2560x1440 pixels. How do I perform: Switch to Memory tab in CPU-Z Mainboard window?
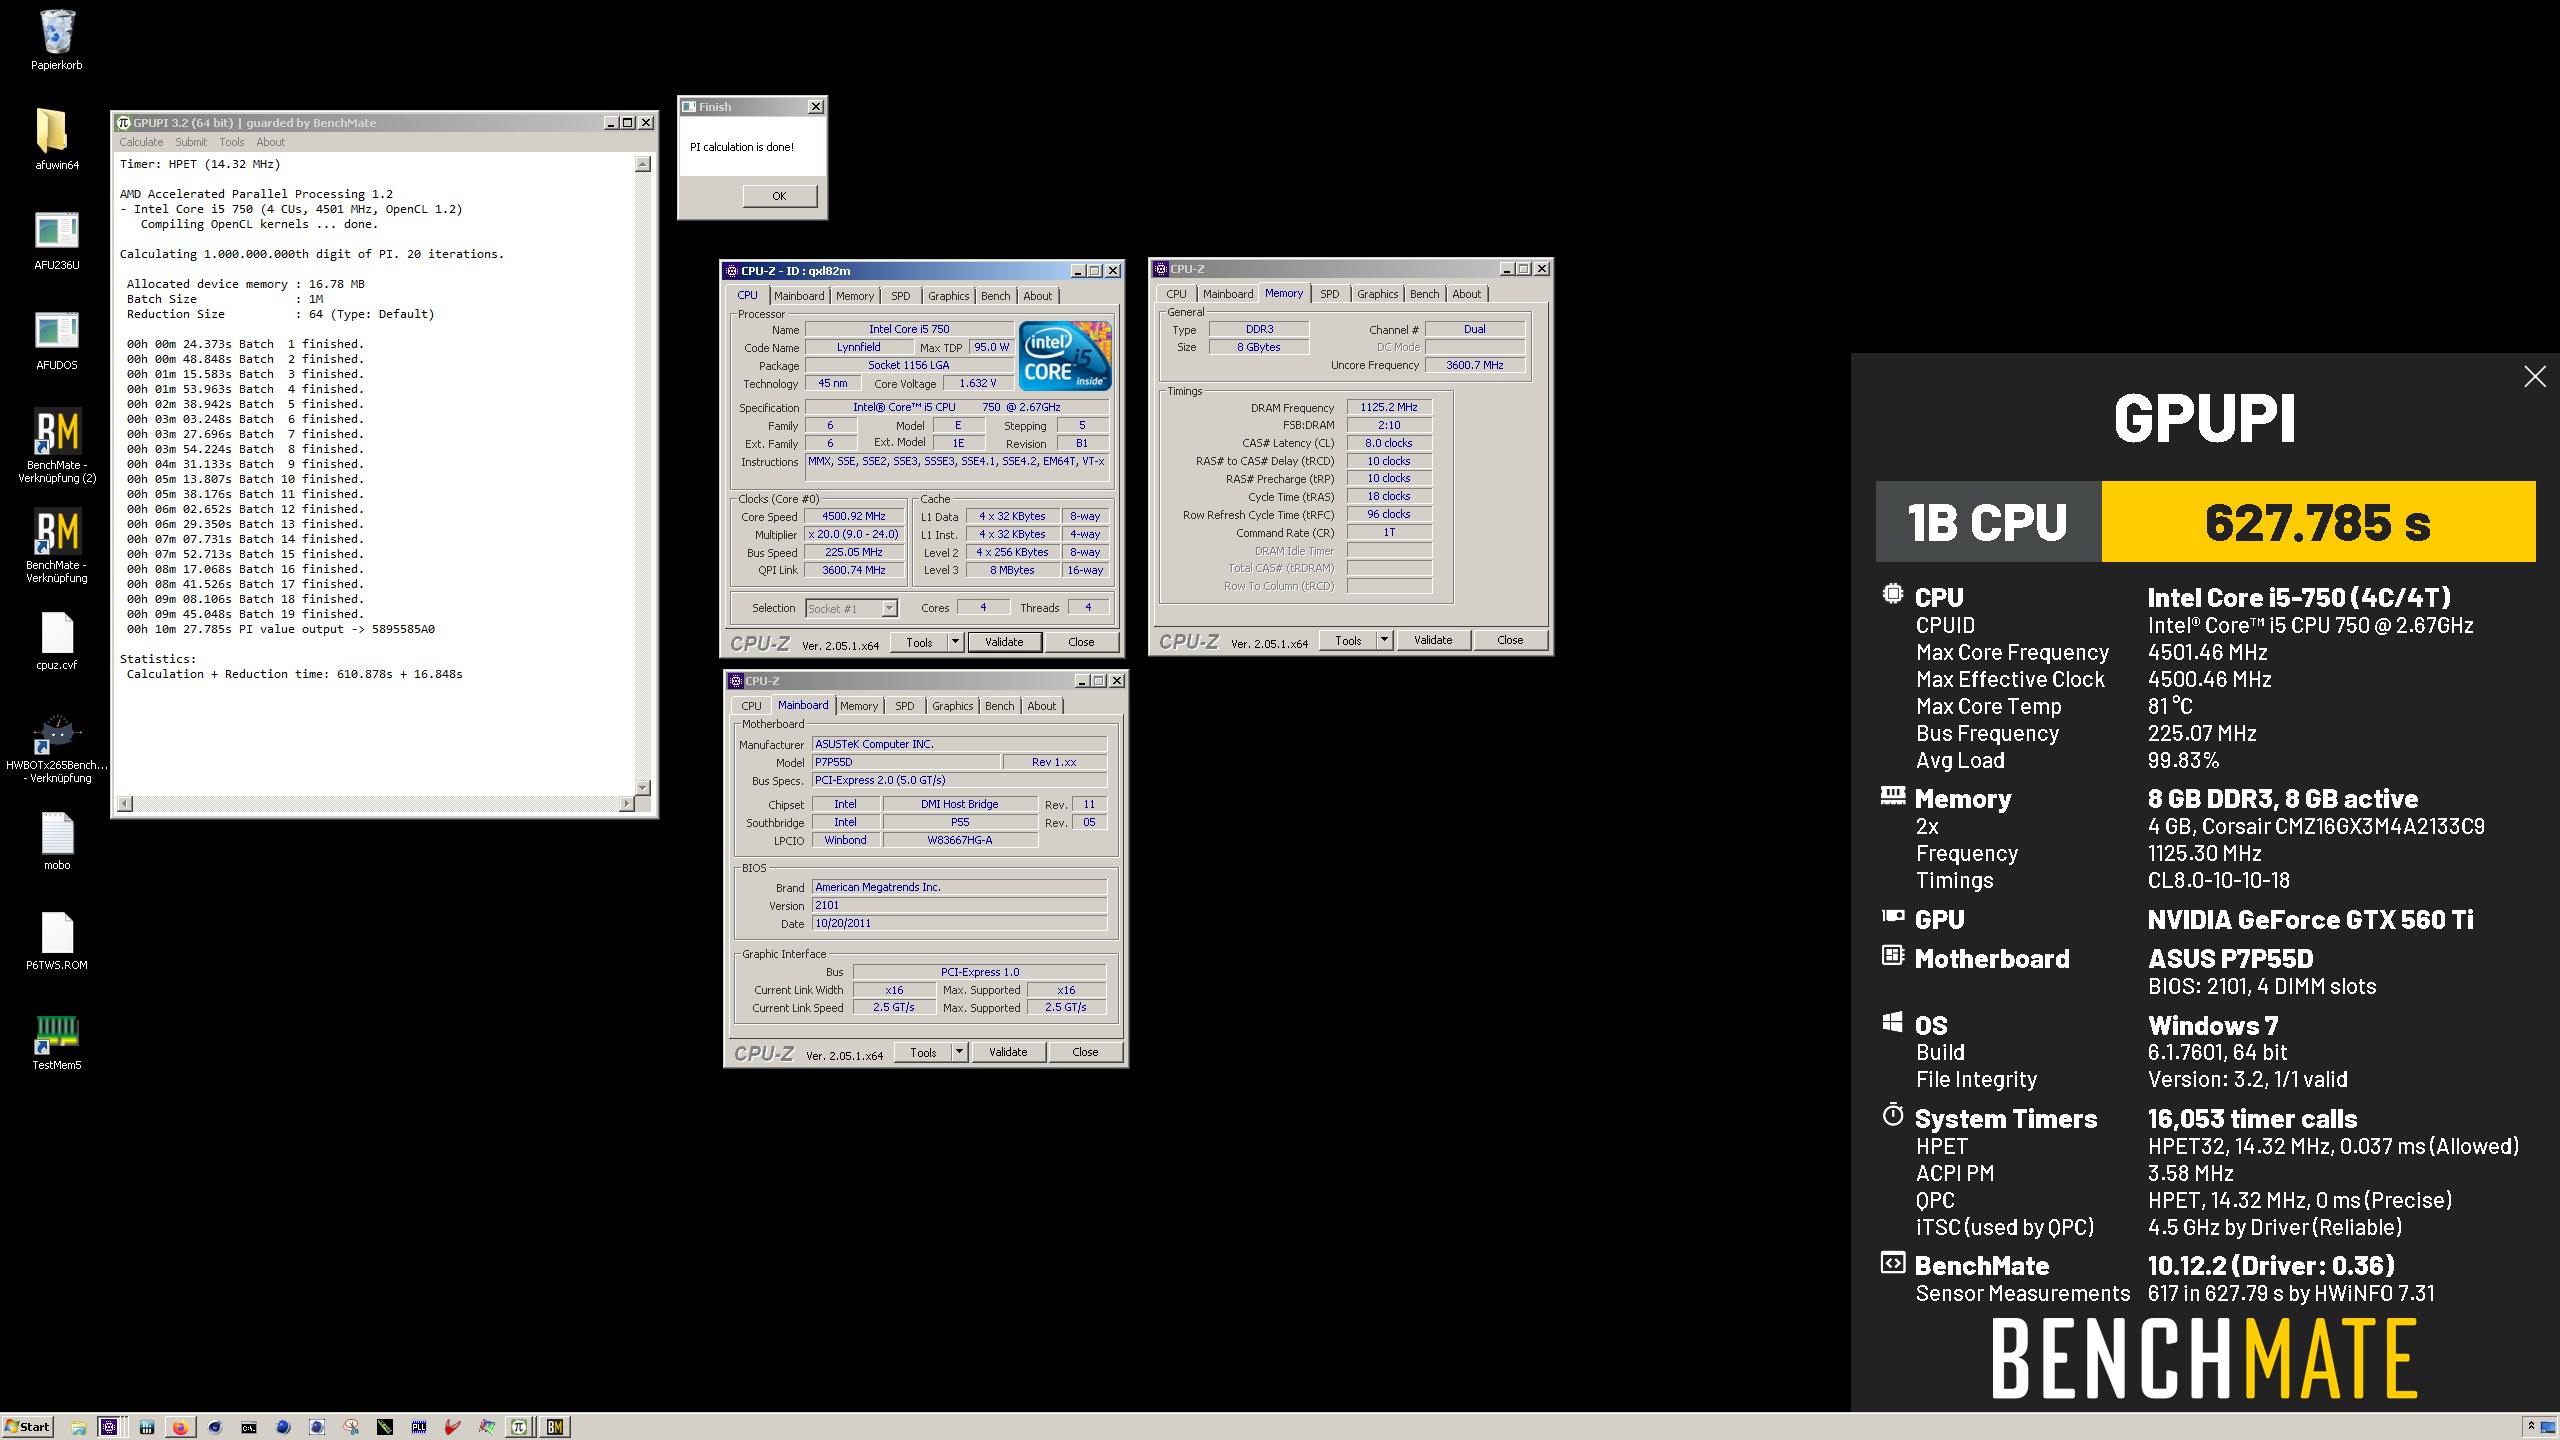[x=859, y=706]
